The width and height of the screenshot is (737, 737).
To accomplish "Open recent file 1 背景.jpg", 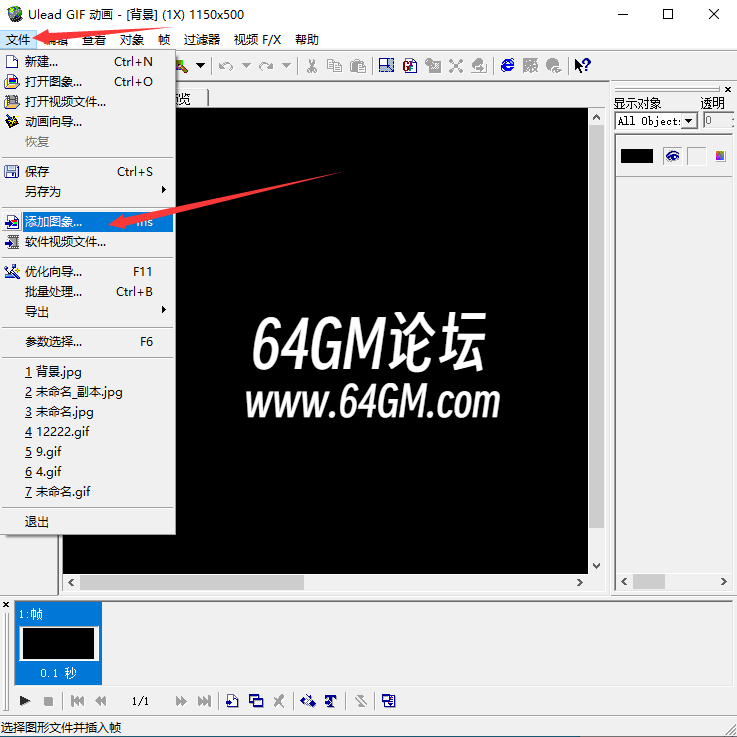I will (x=88, y=372).
